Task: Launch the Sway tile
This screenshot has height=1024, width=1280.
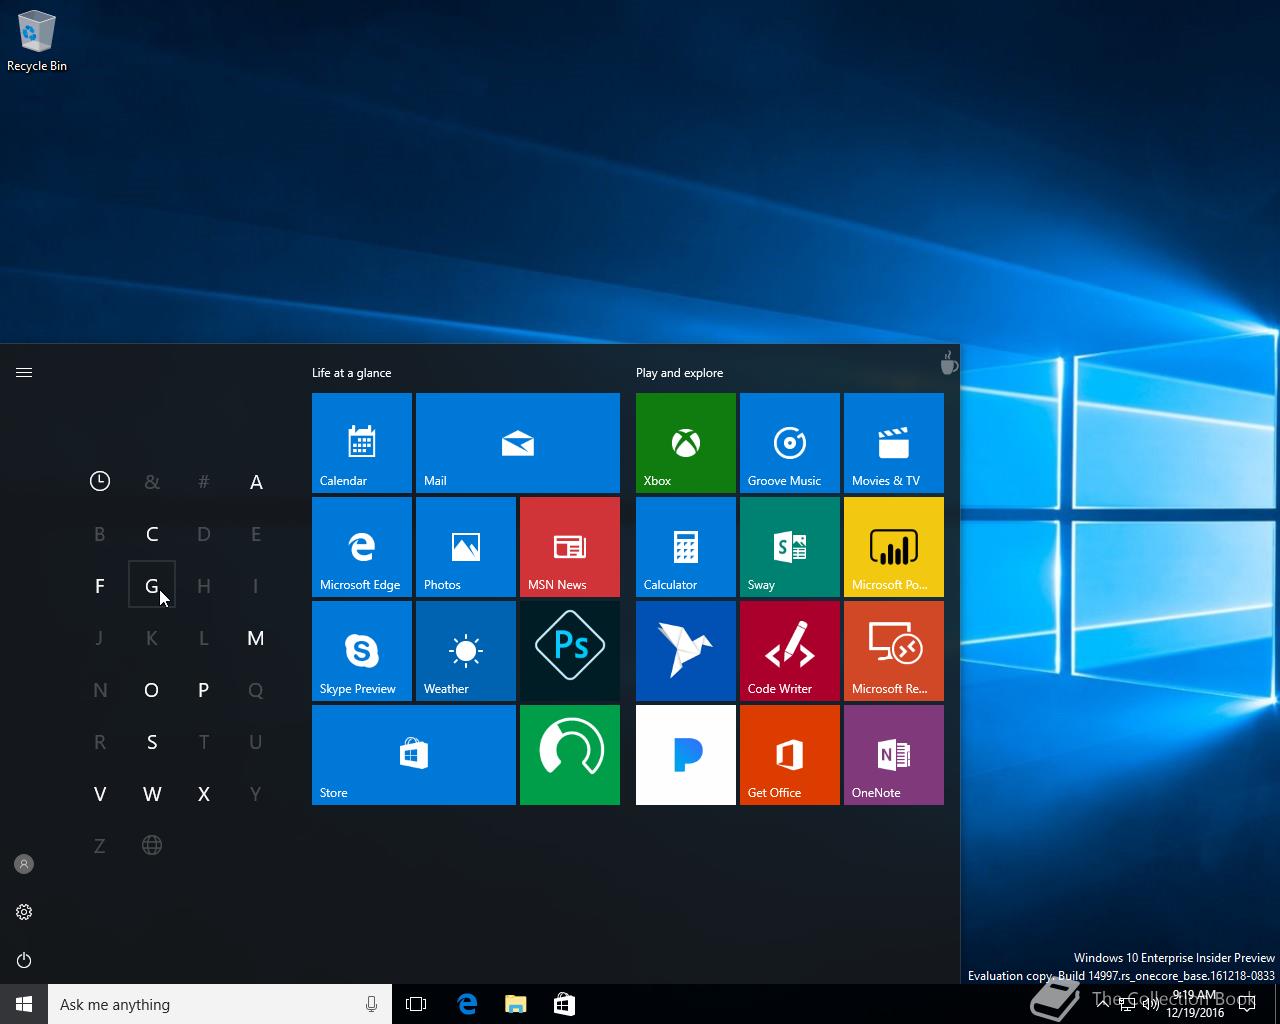Action: [x=790, y=547]
